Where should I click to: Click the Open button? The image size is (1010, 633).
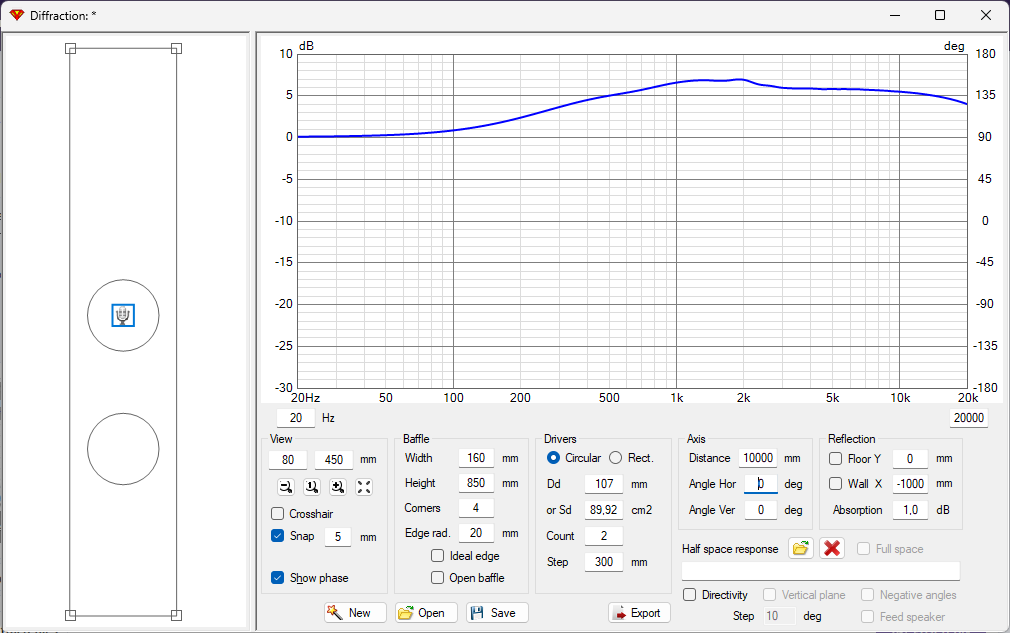(x=426, y=612)
